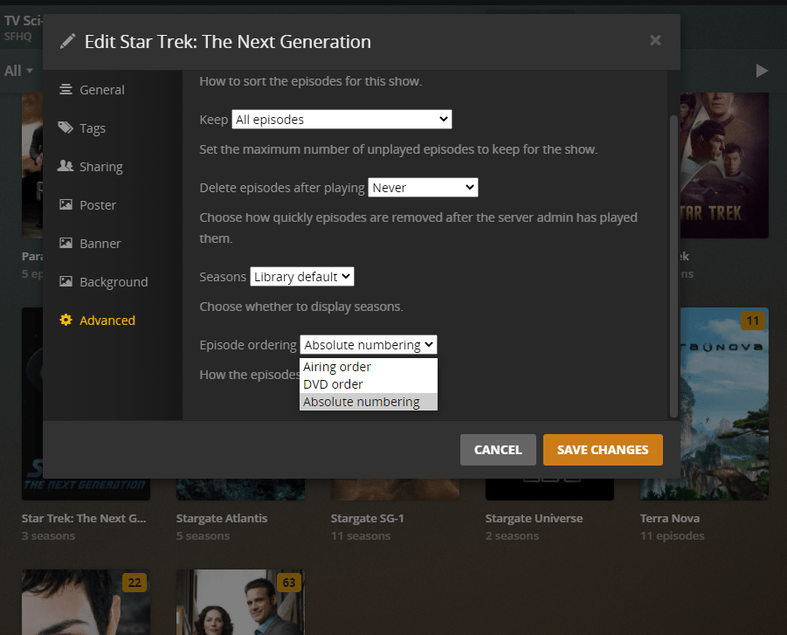The width and height of the screenshot is (787, 635).
Task: Open Delete episodes after playing dropdown
Action: [423, 187]
